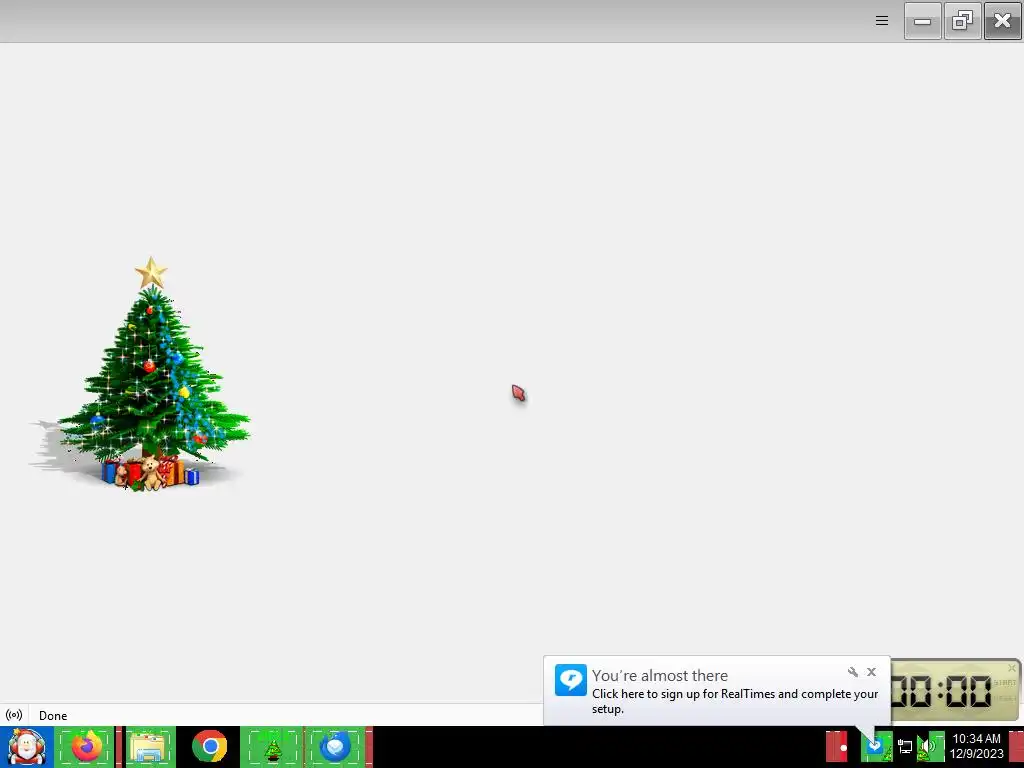Close the timer widget with its small X
Viewport: 1024px width, 768px height.
(1012, 667)
